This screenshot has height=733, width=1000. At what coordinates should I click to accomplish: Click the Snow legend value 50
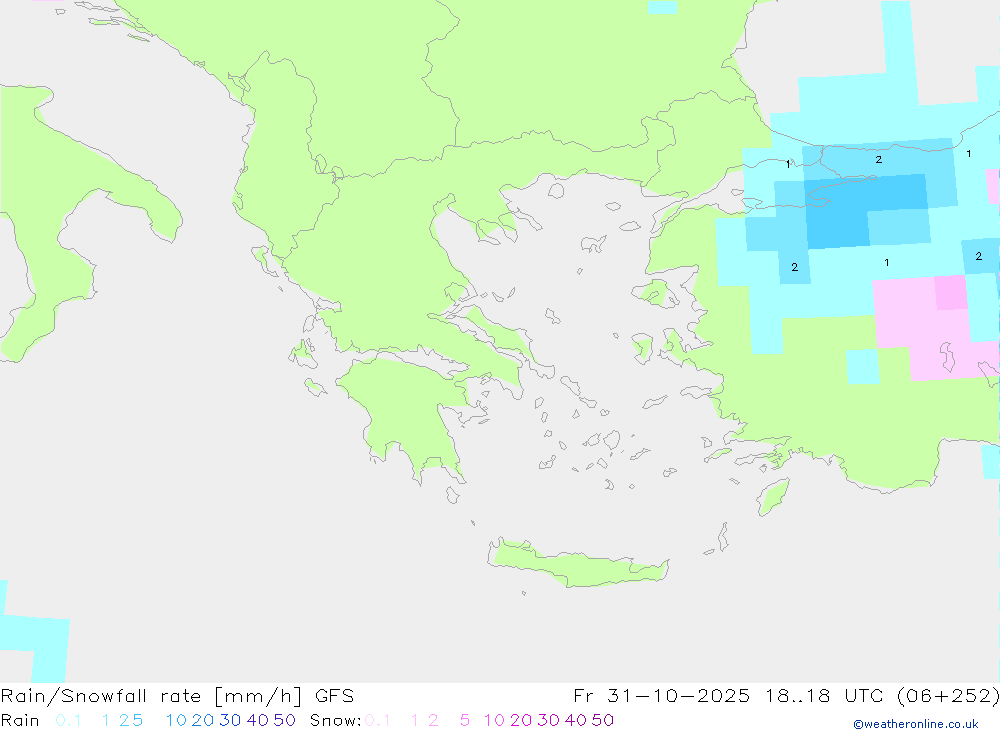tap(603, 720)
